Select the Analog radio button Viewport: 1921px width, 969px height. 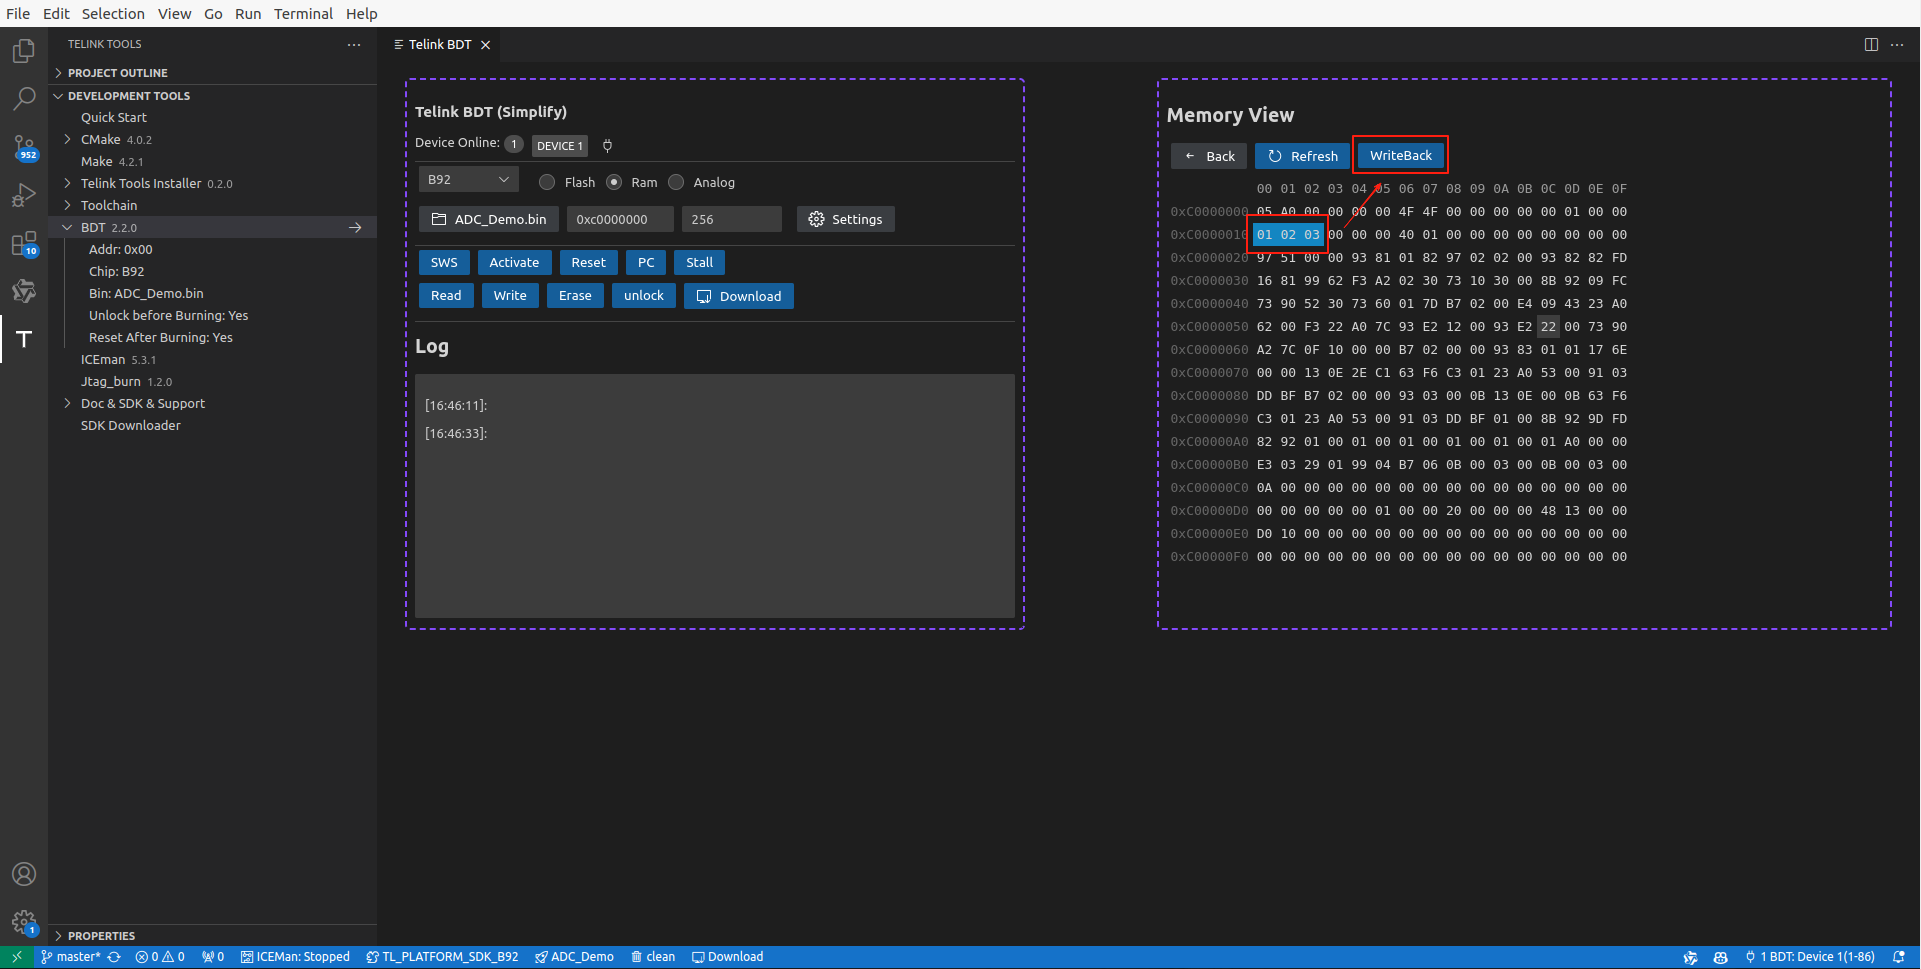676,182
